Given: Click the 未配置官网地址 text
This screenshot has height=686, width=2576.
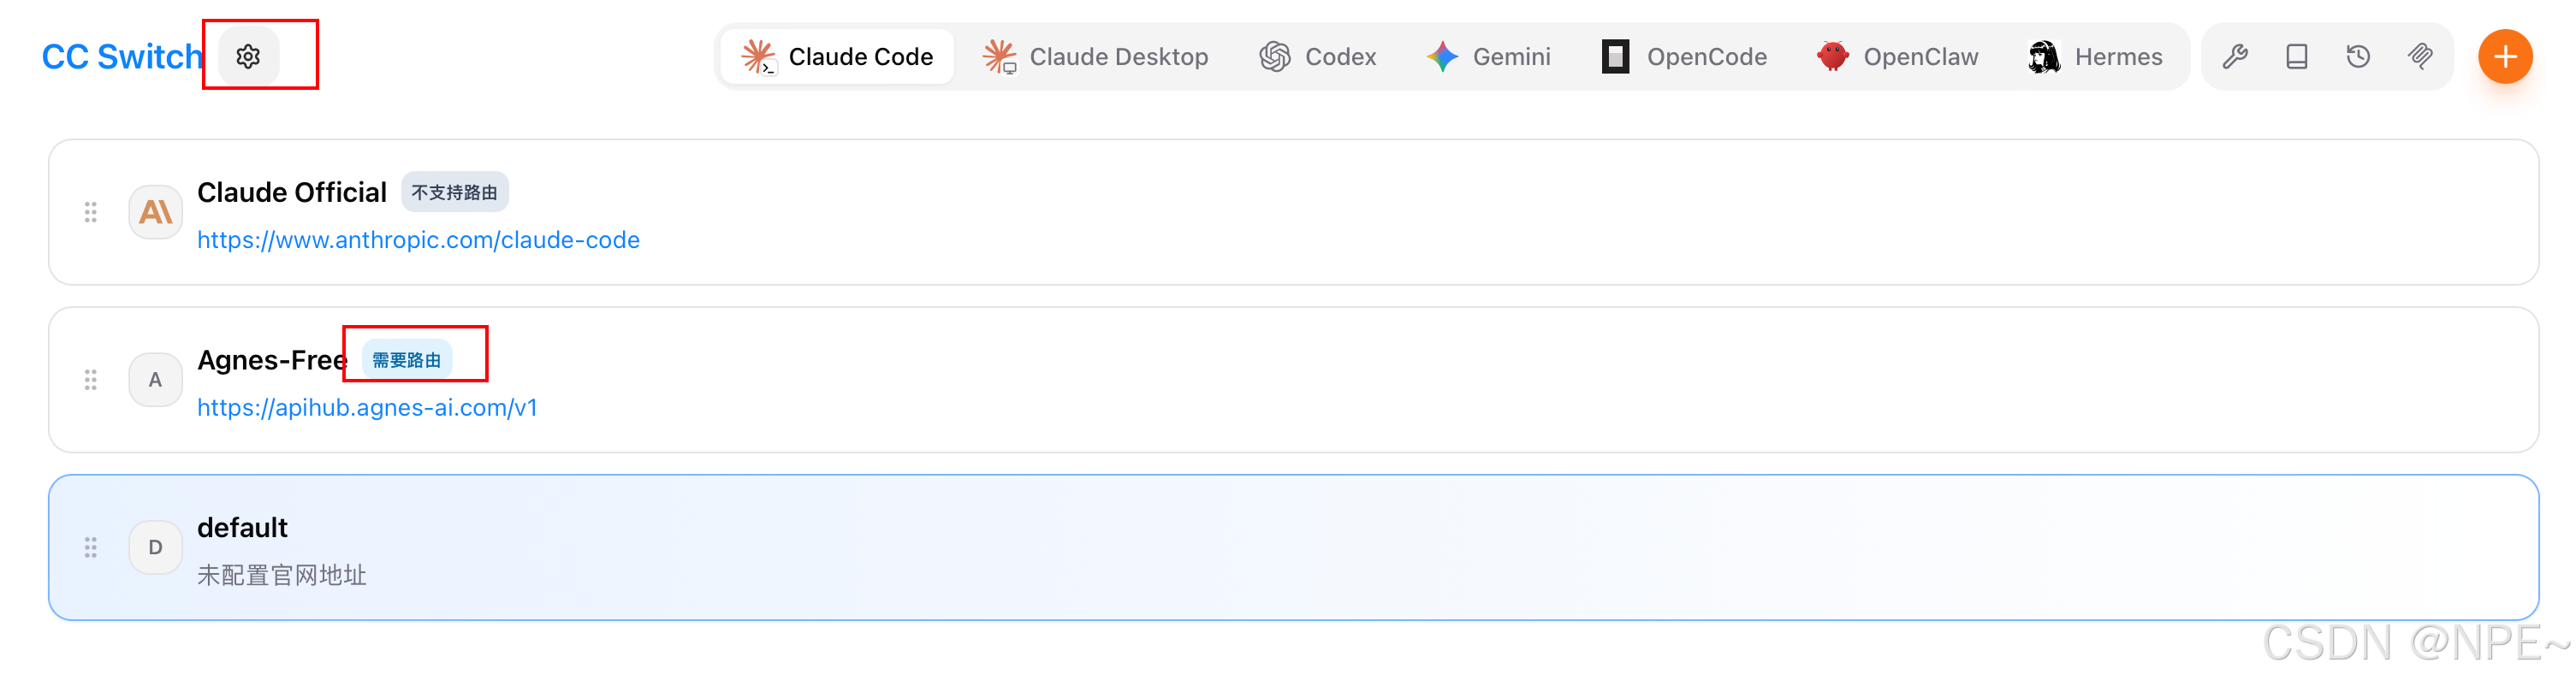Looking at the screenshot, I should 282,576.
